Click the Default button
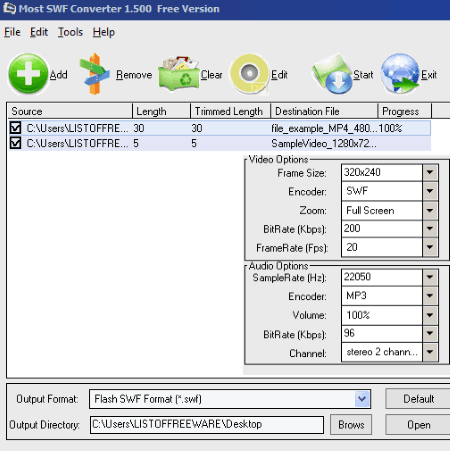 (418, 399)
